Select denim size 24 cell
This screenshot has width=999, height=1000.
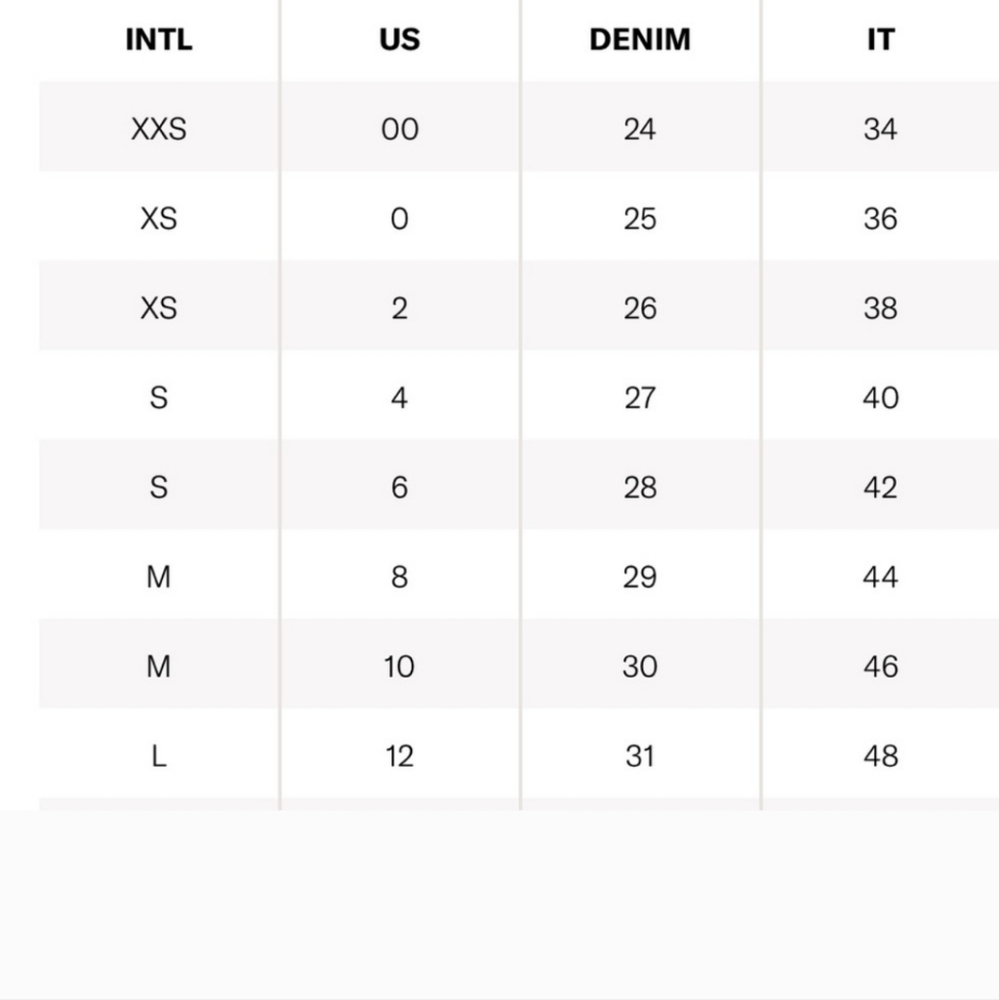(x=640, y=129)
